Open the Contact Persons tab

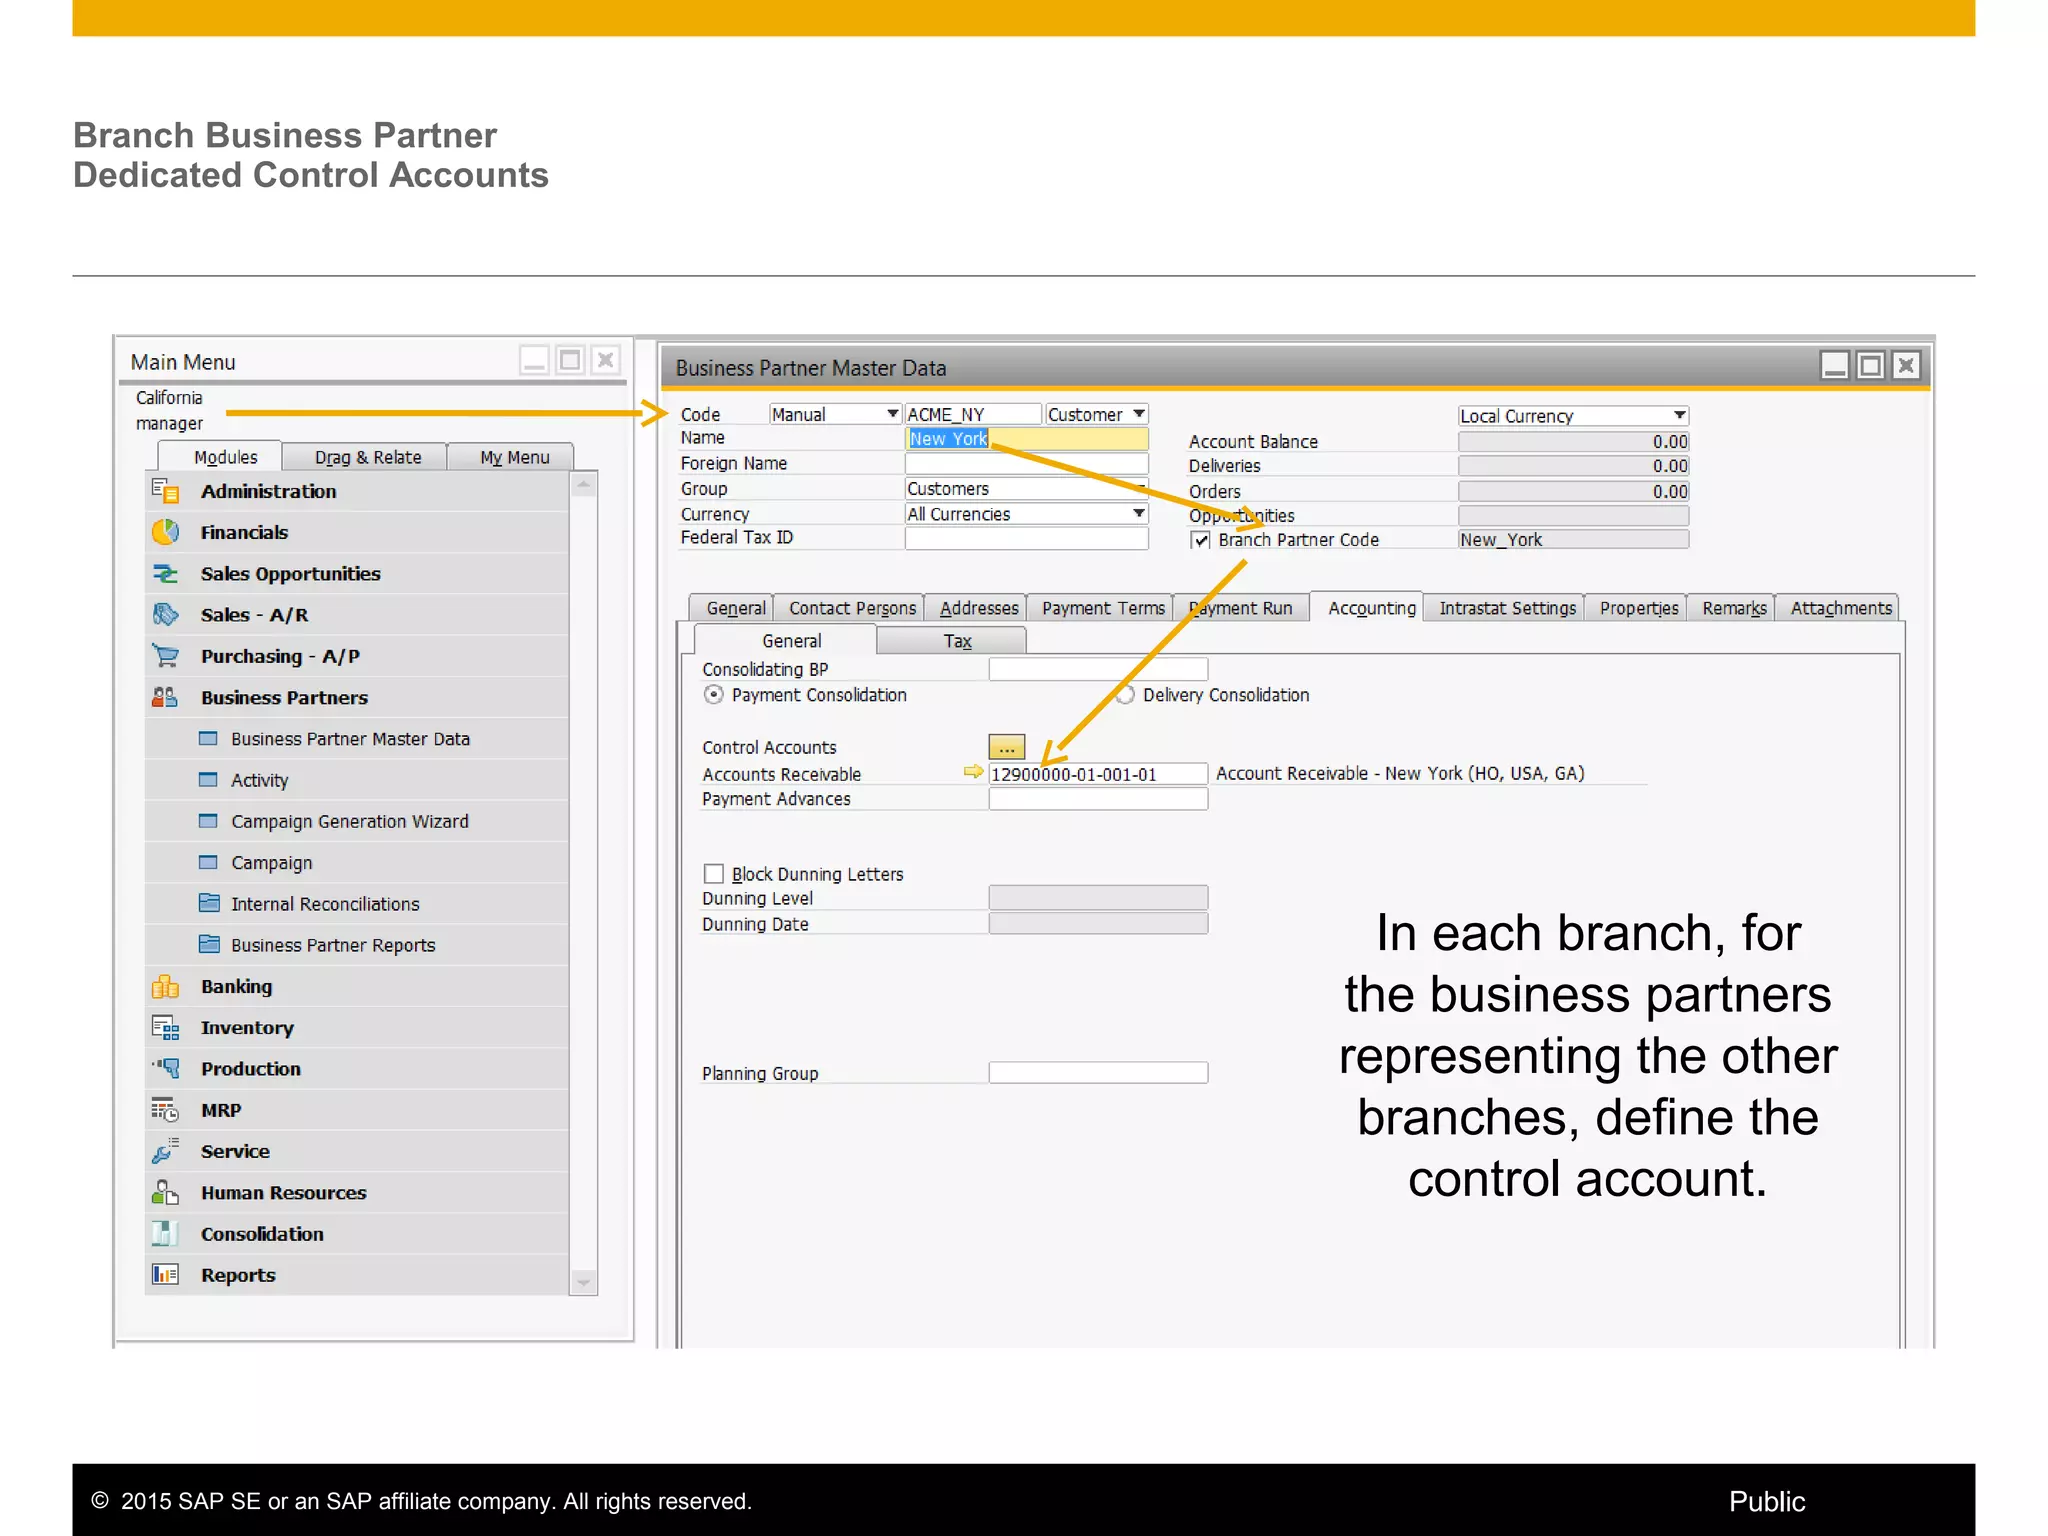(x=852, y=608)
